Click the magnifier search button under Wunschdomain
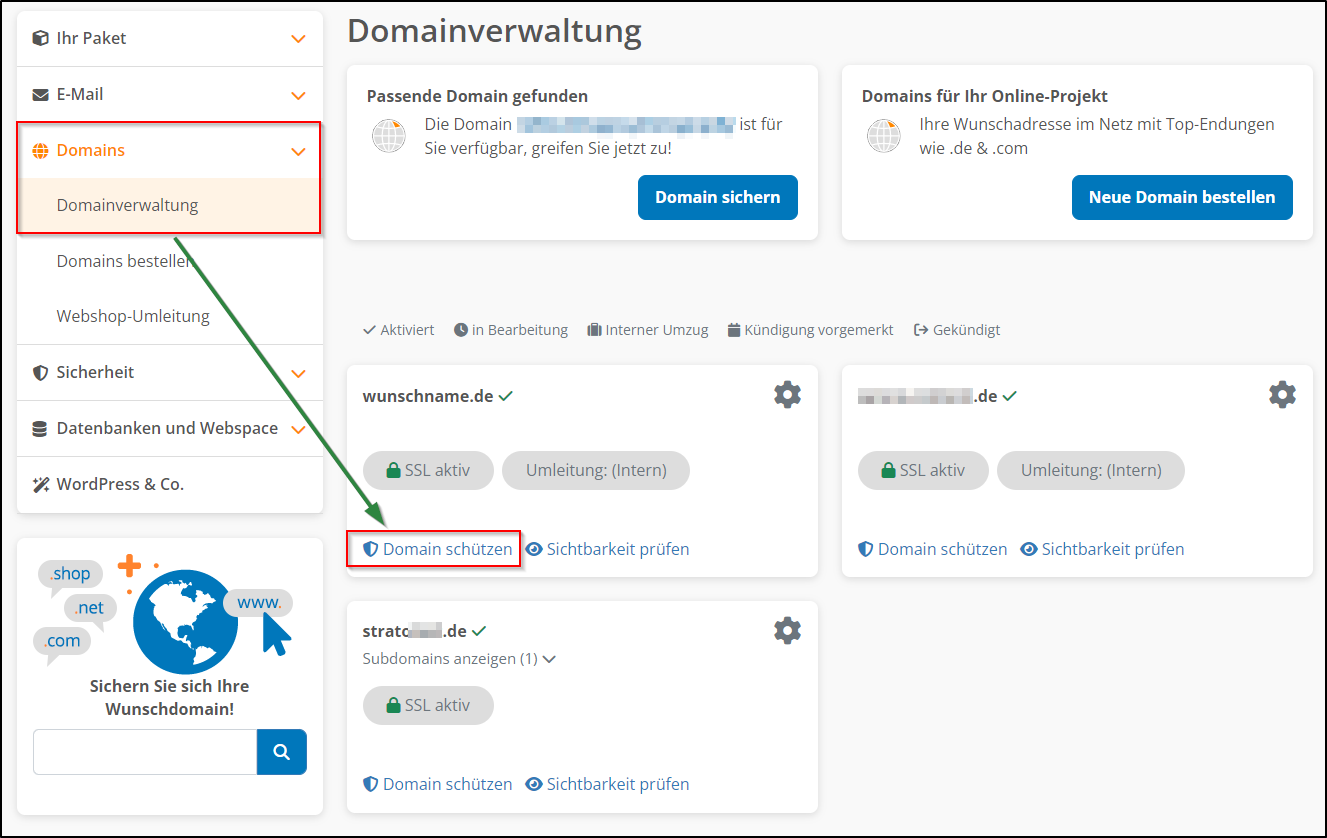The image size is (1327, 838). click(281, 751)
